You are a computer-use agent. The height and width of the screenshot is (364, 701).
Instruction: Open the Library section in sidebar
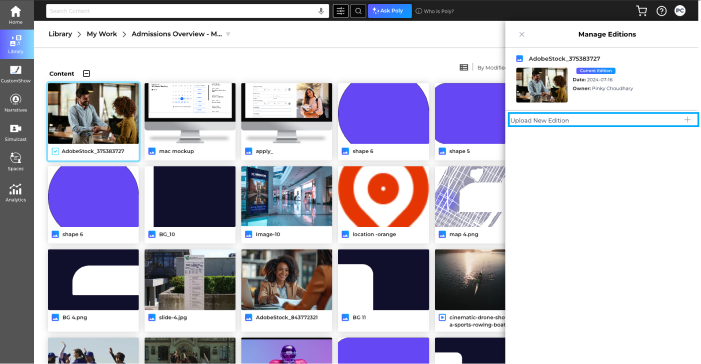[16, 44]
